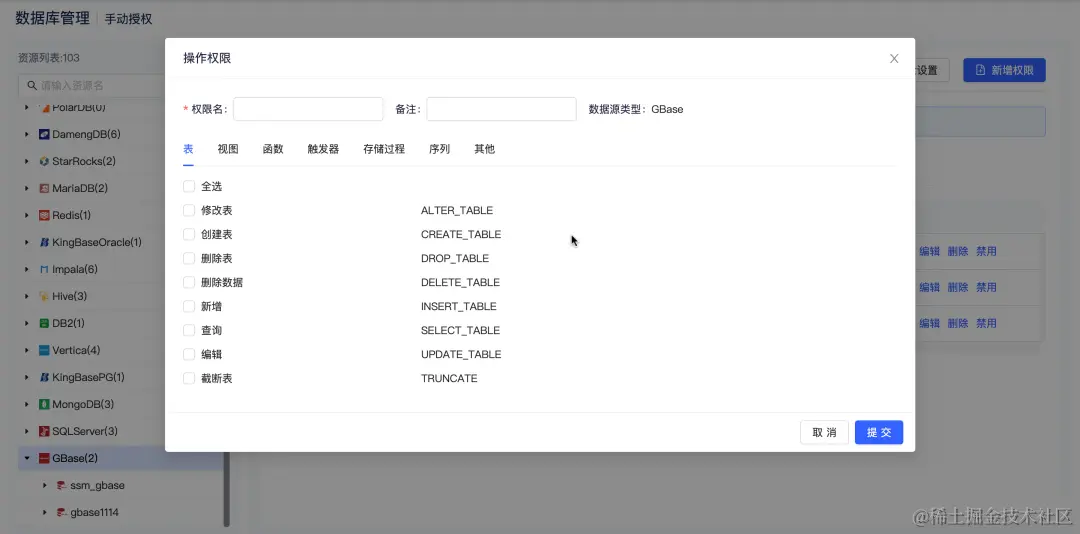Enable the 新增 INSERT_TABLE checkbox
Screen dimensions: 1080x534
(189, 306)
